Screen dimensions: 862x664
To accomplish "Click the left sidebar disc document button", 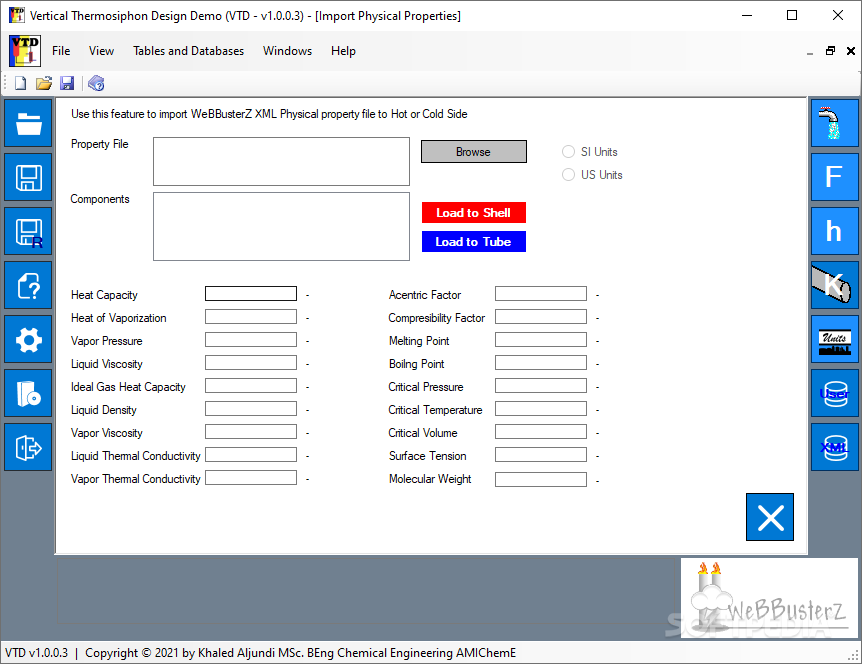I will pyautogui.click(x=29, y=394).
